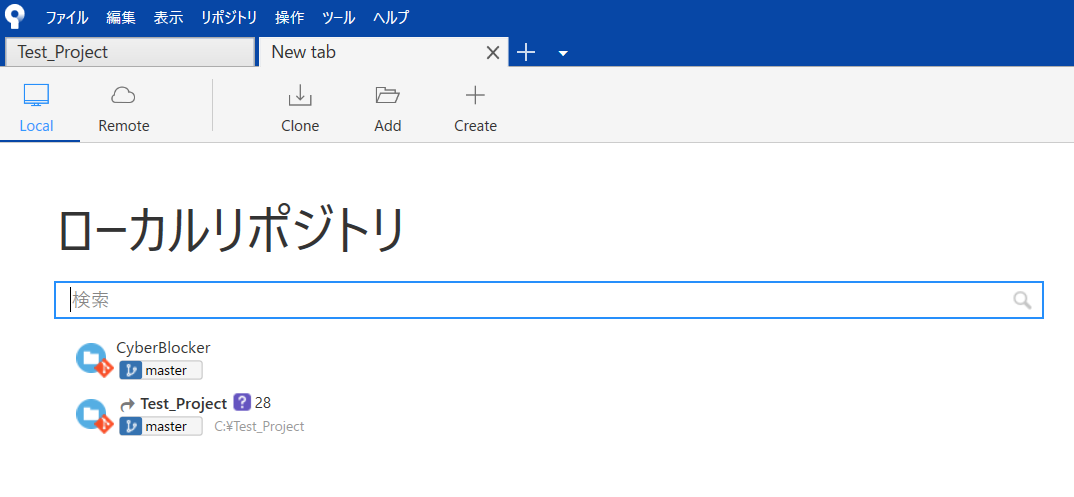The height and width of the screenshot is (497, 1074).
Task: Switch to Remote repositories cloud icon
Action: click(x=123, y=96)
